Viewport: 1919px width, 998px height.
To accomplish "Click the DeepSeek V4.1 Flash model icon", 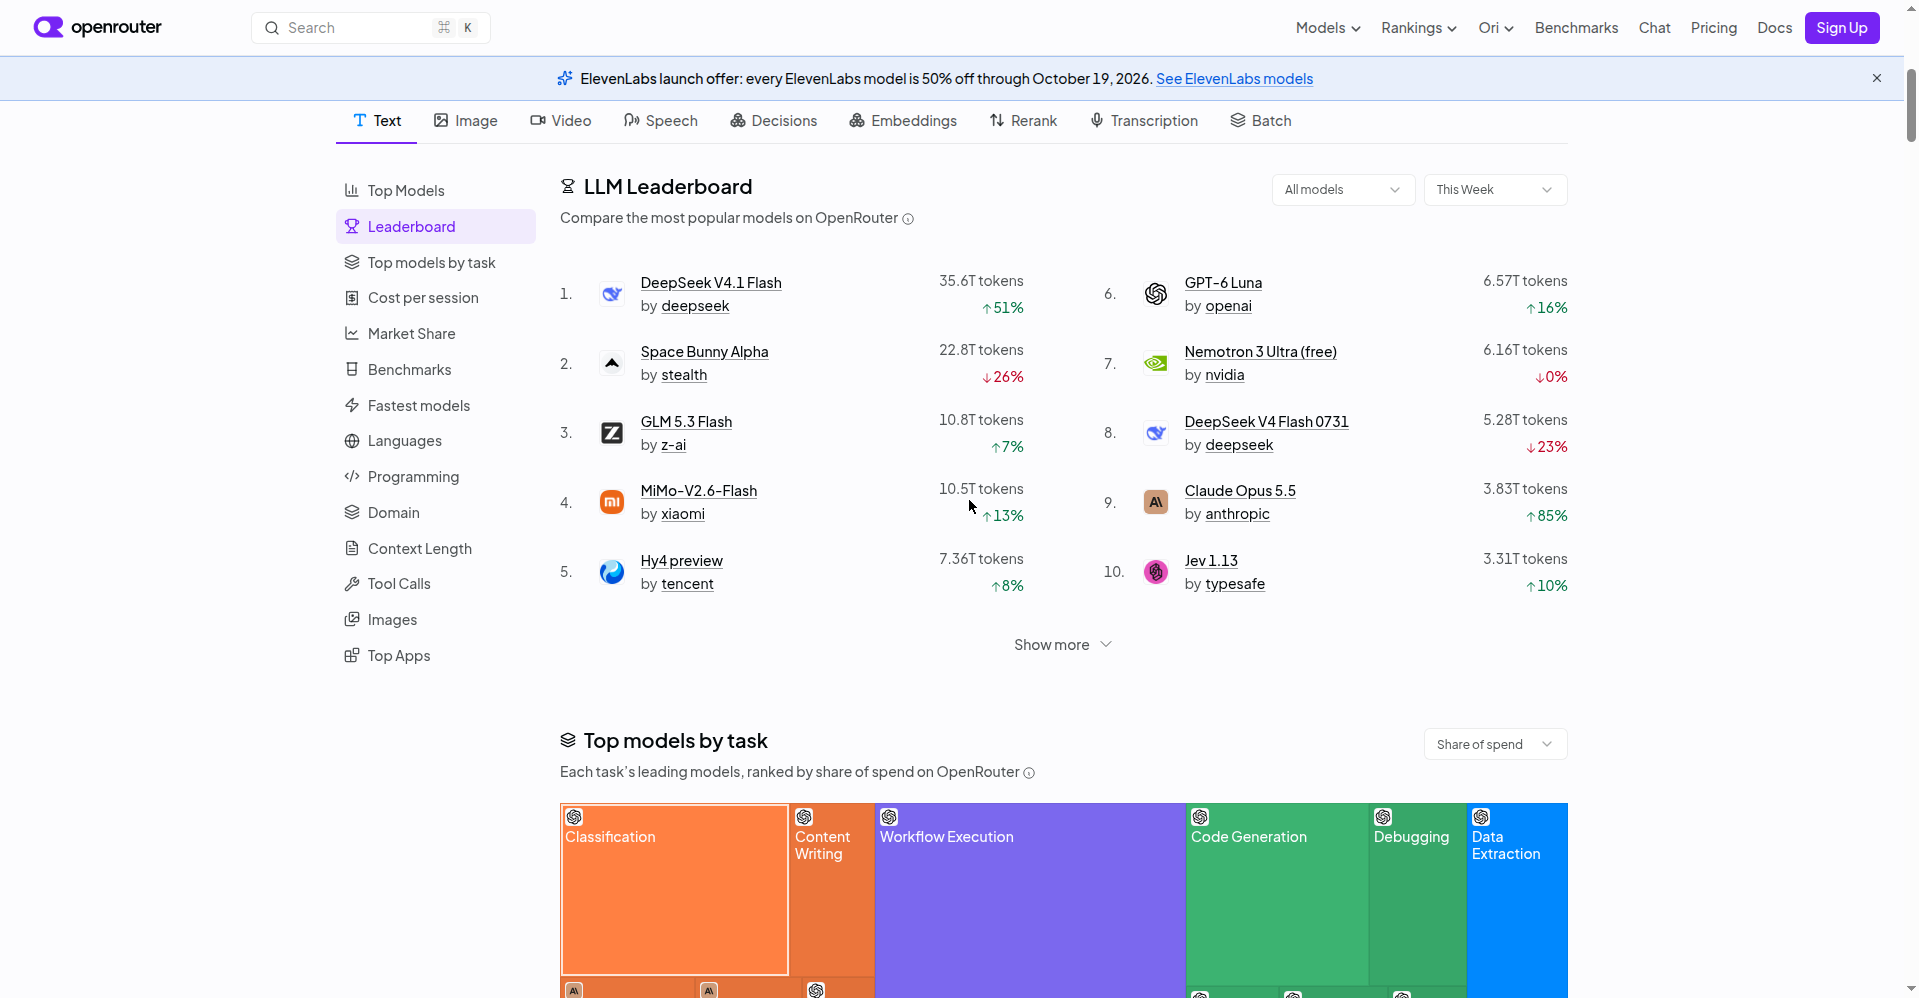I will click(612, 294).
